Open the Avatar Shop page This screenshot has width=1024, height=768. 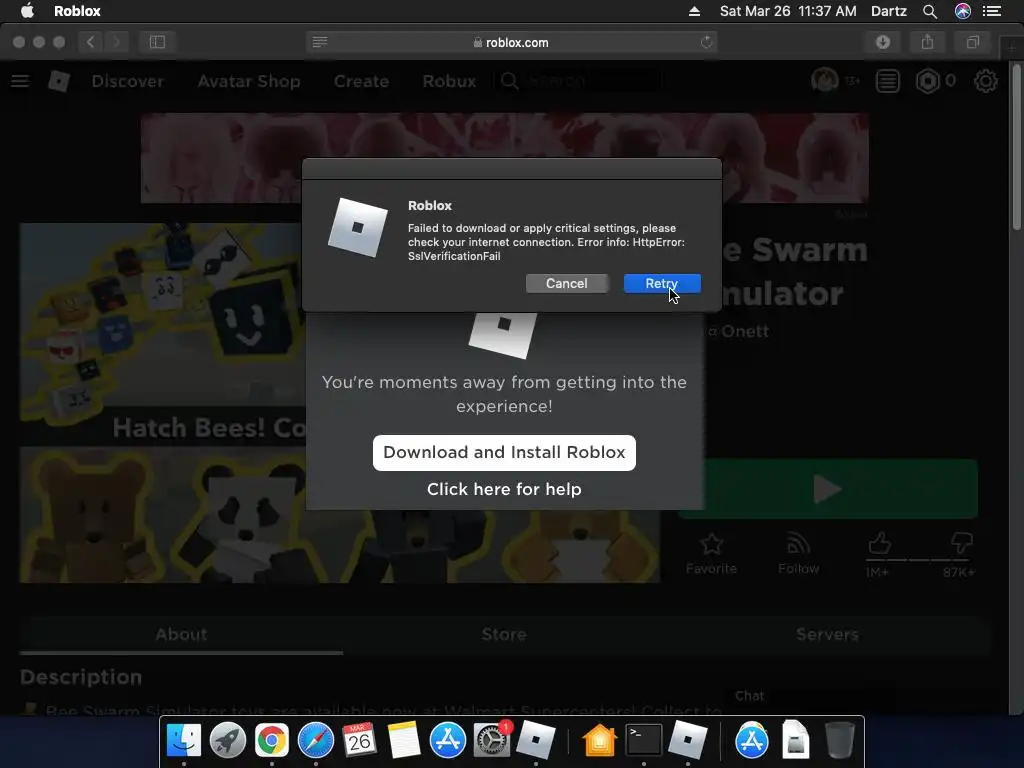pyautogui.click(x=249, y=81)
